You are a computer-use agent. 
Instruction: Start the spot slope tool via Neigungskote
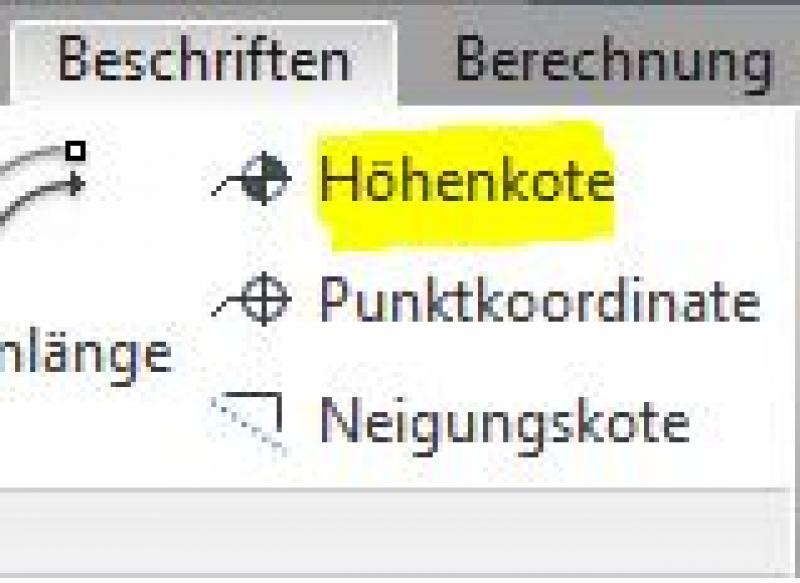tap(505, 422)
